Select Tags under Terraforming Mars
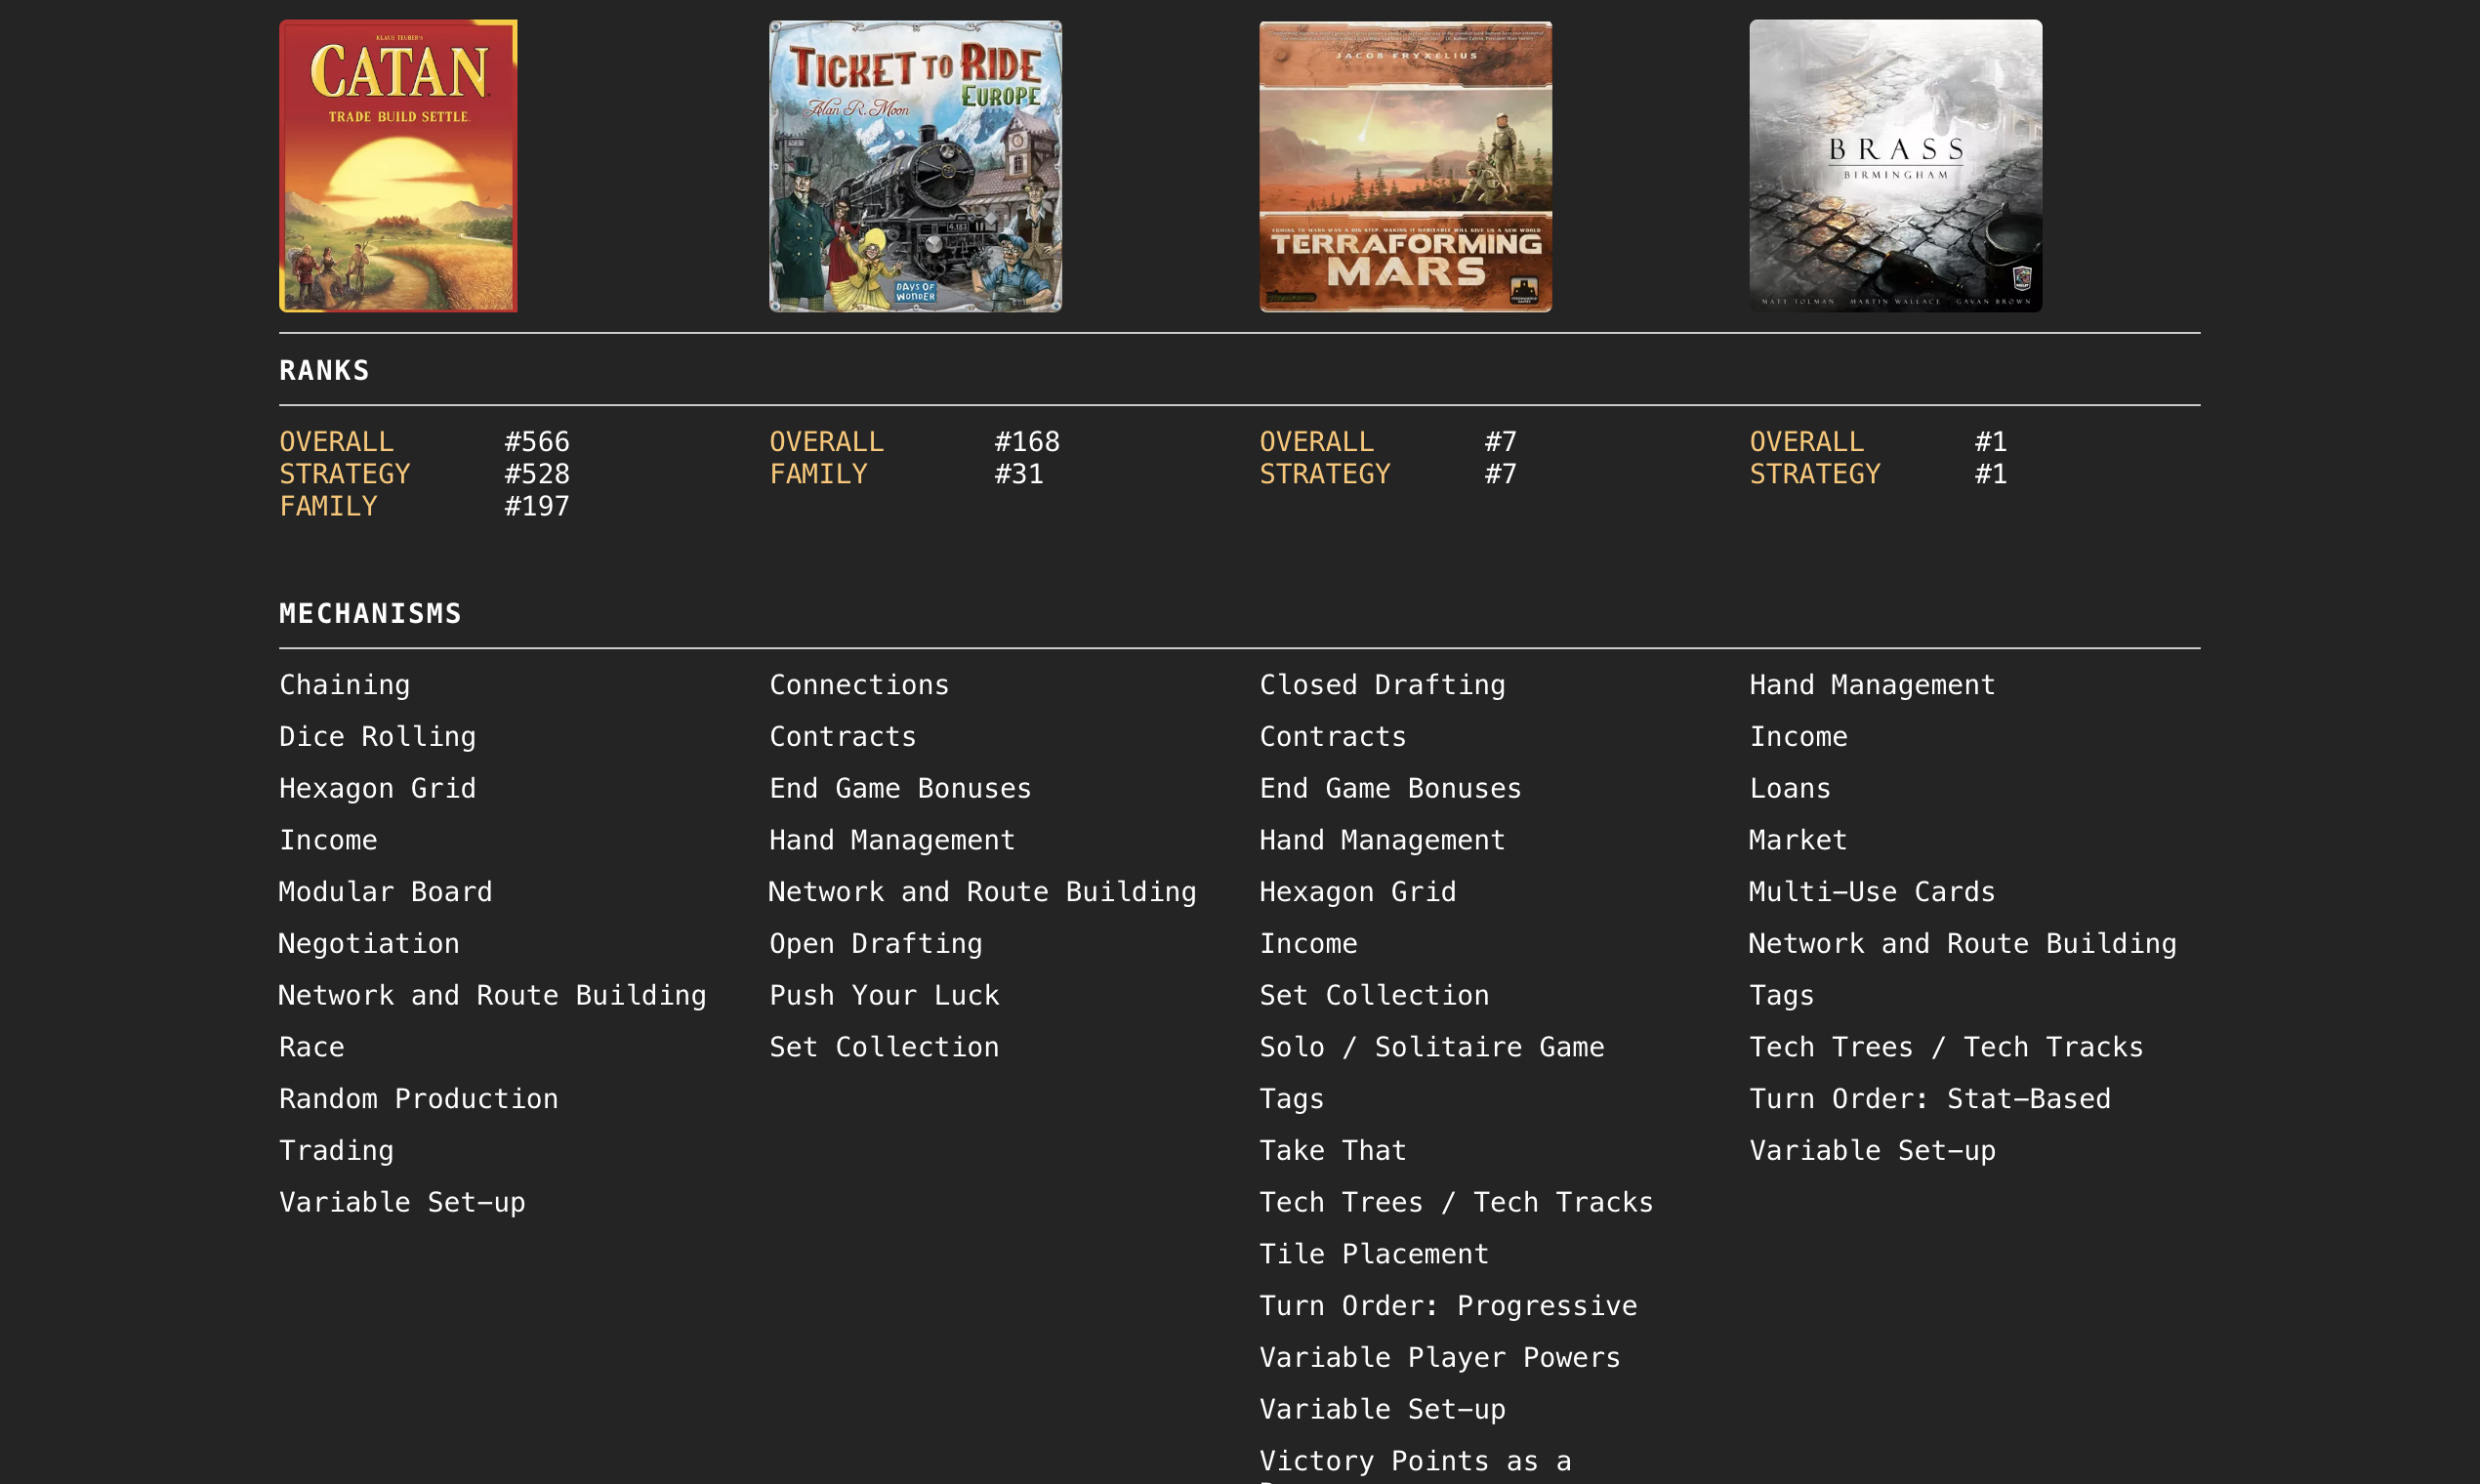 1292,1099
